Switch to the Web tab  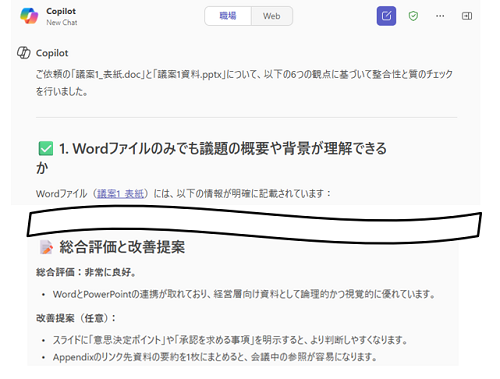pyautogui.click(x=272, y=16)
